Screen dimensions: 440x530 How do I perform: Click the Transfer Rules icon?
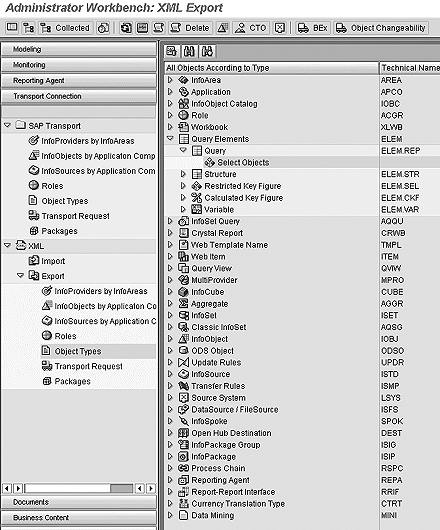(x=183, y=386)
